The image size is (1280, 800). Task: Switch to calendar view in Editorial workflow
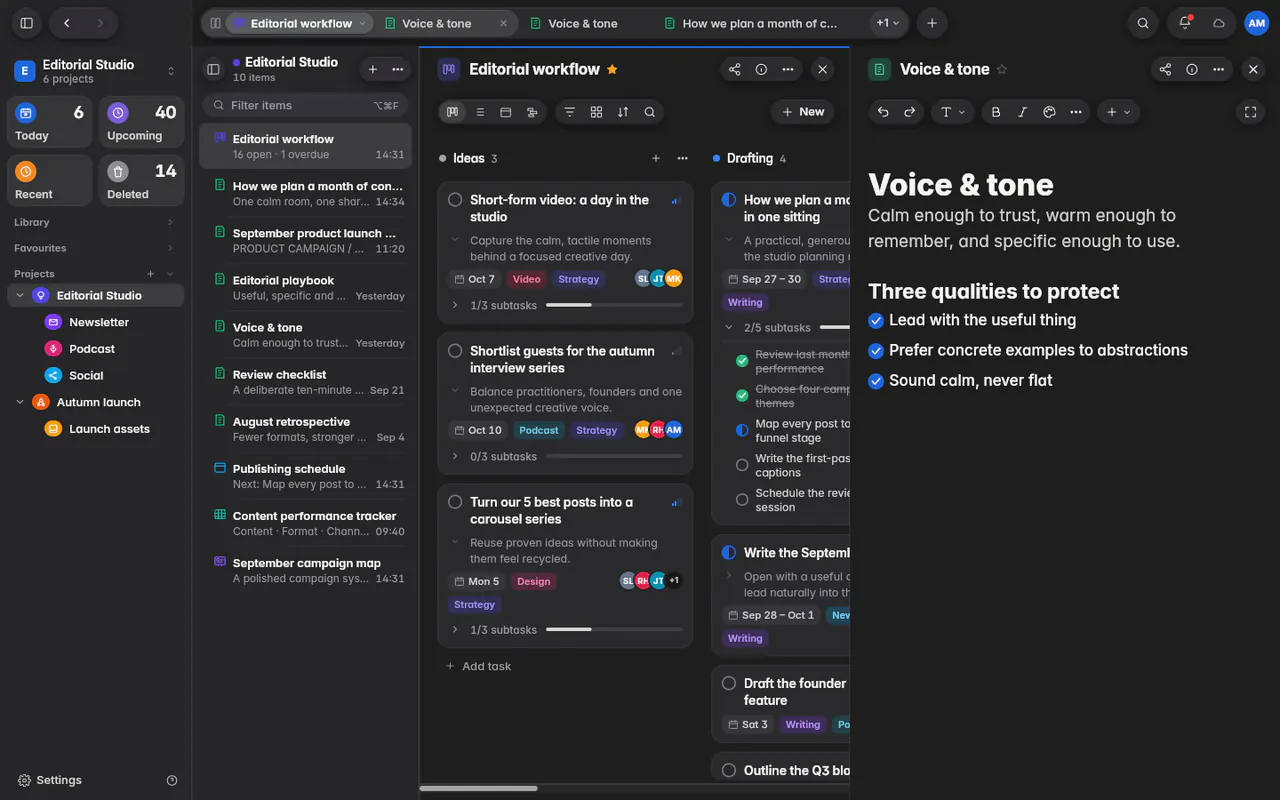[506, 112]
